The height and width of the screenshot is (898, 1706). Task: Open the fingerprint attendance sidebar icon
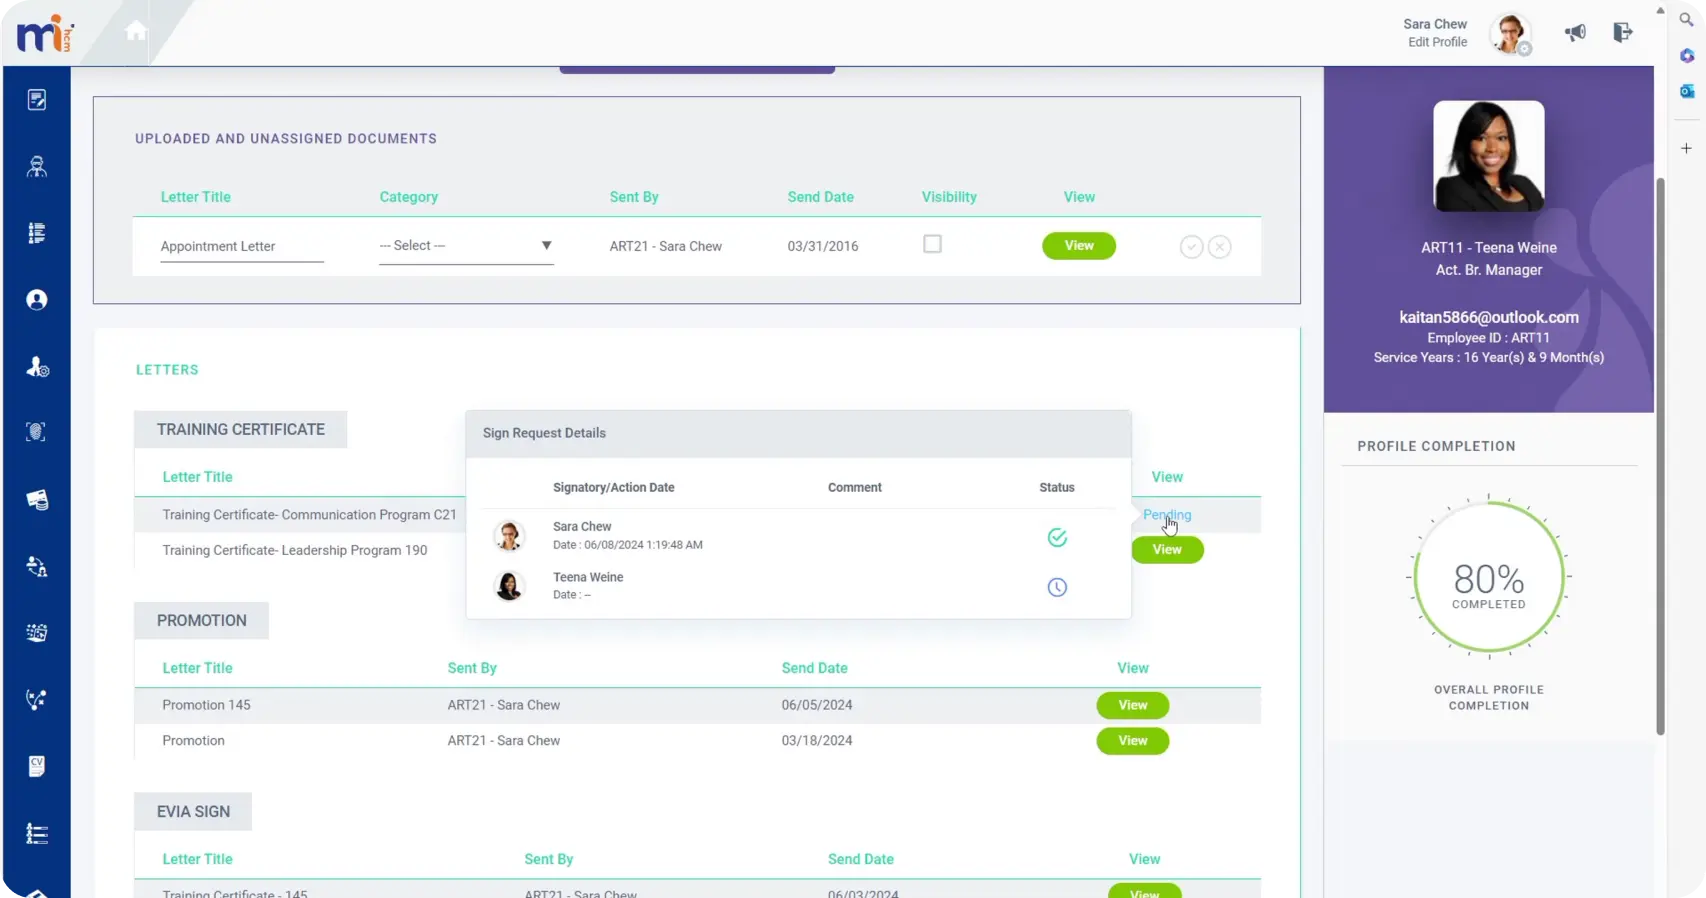37,432
